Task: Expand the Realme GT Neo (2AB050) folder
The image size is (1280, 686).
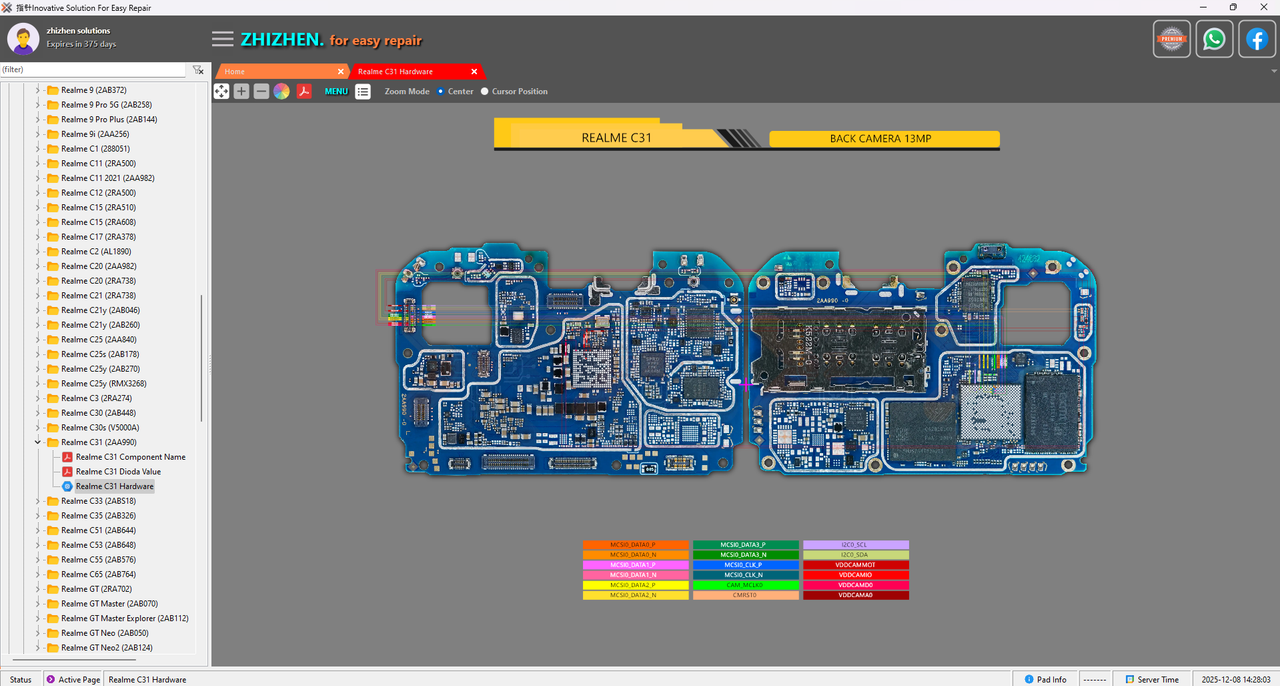Action: coord(38,633)
